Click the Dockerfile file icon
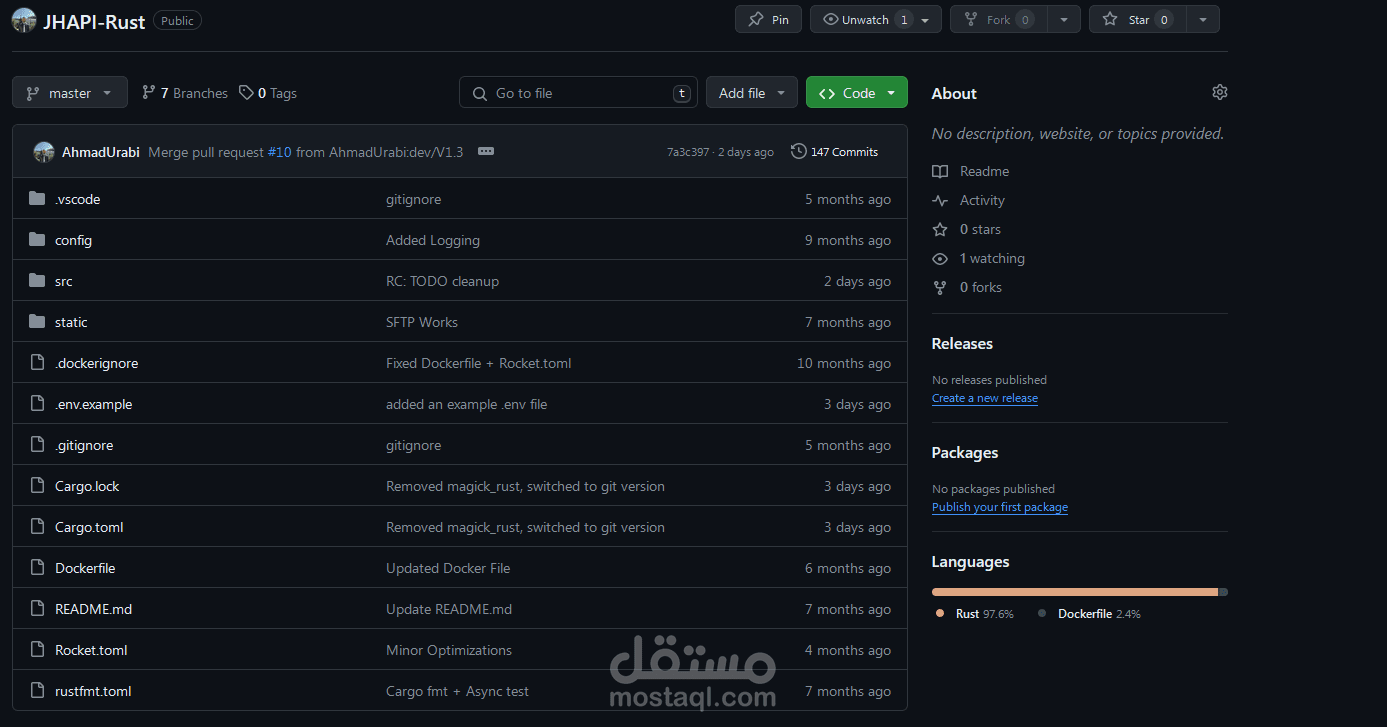1387x727 pixels. [38, 567]
